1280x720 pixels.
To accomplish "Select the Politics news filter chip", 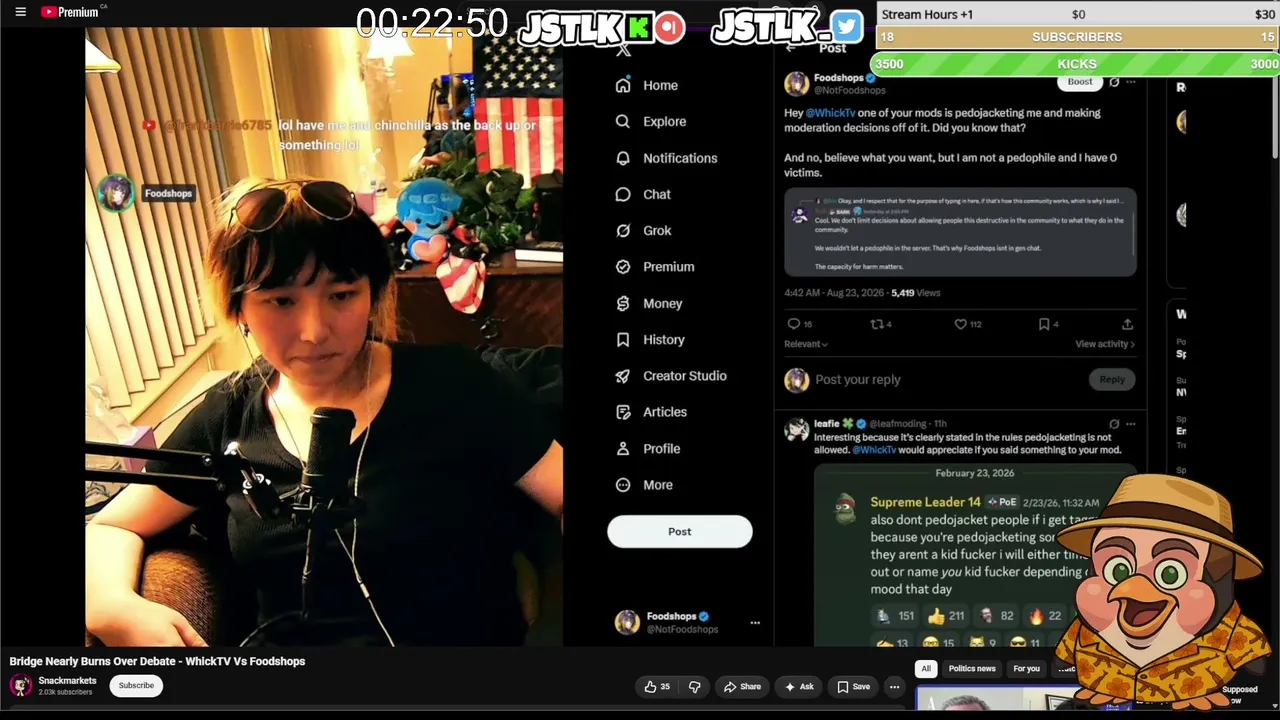I will (972, 669).
